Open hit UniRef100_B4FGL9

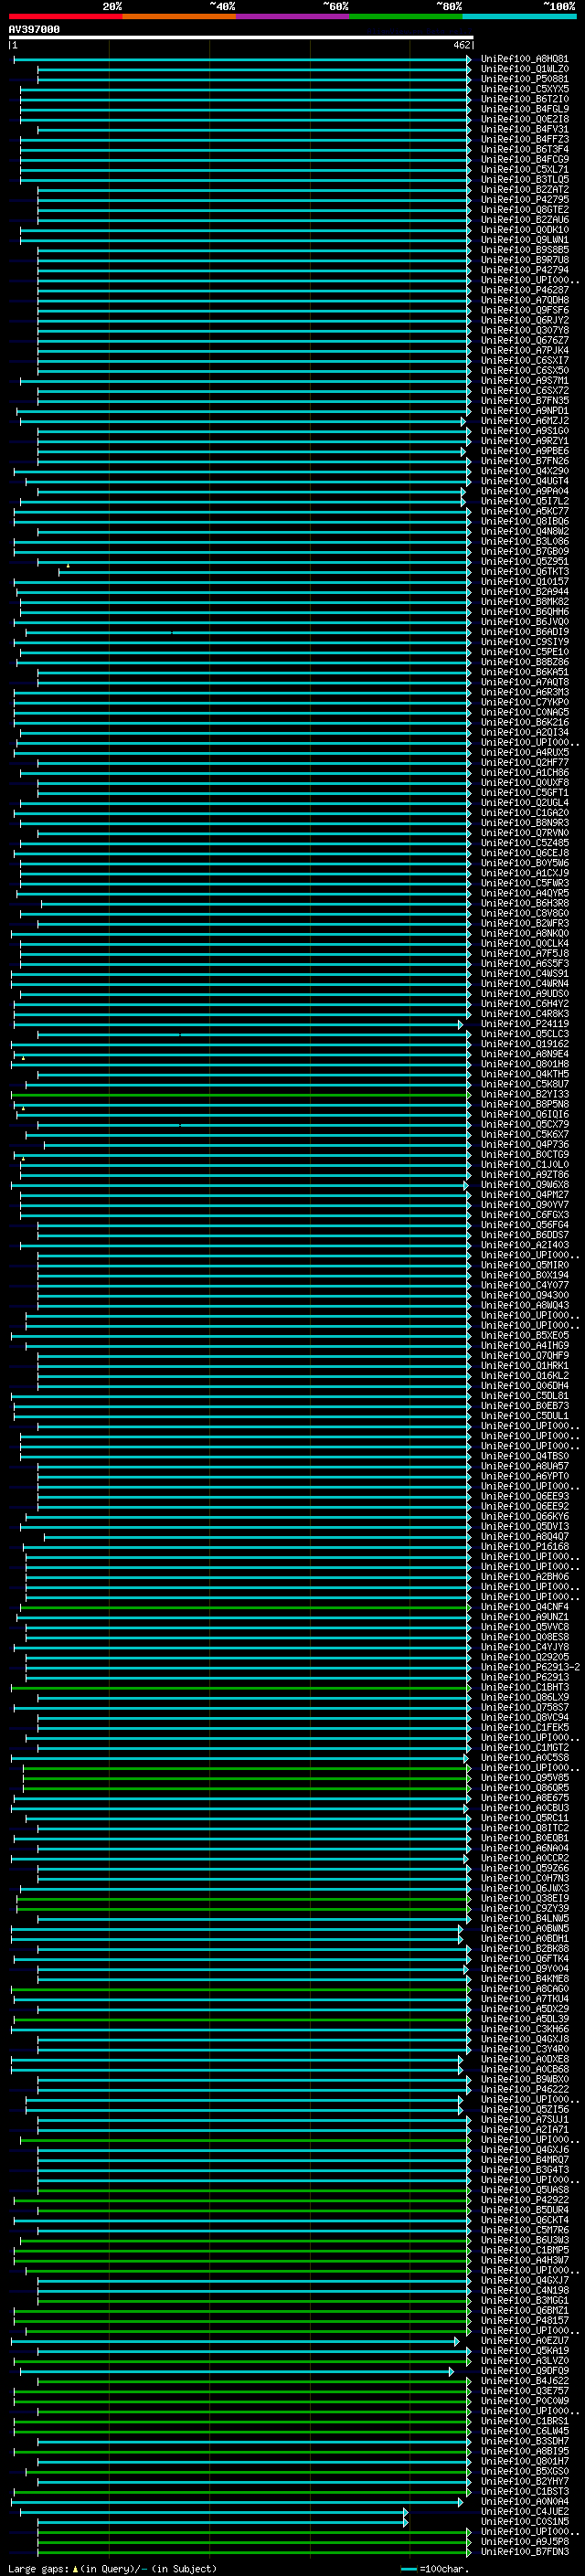point(525,109)
